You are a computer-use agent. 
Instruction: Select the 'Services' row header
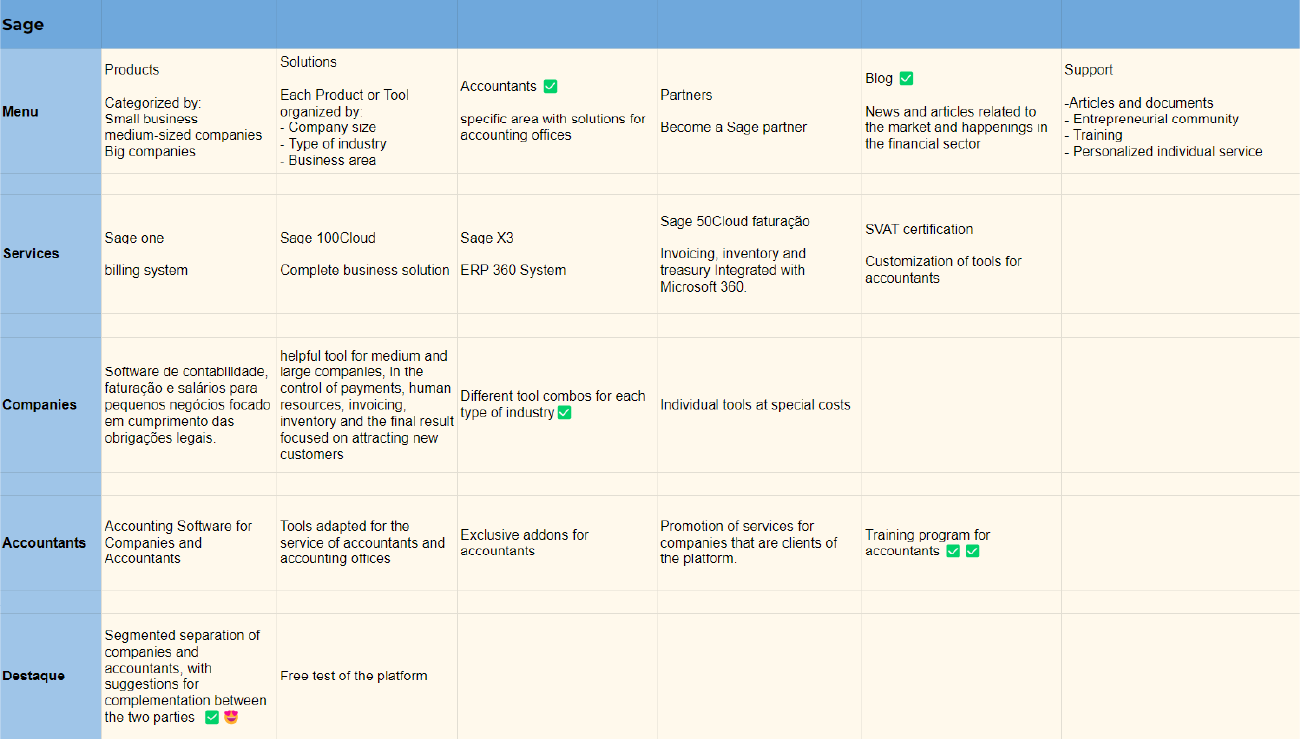[50, 254]
